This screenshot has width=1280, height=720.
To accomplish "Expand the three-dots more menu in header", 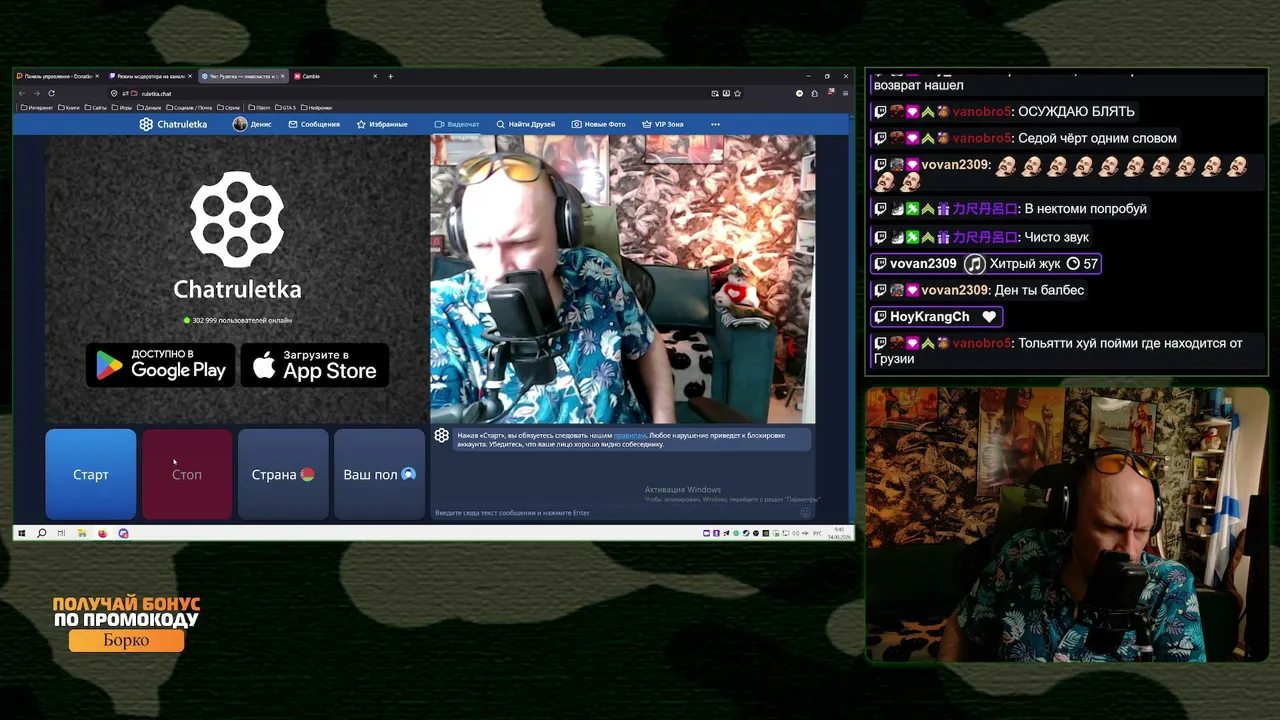I will (x=715, y=124).
